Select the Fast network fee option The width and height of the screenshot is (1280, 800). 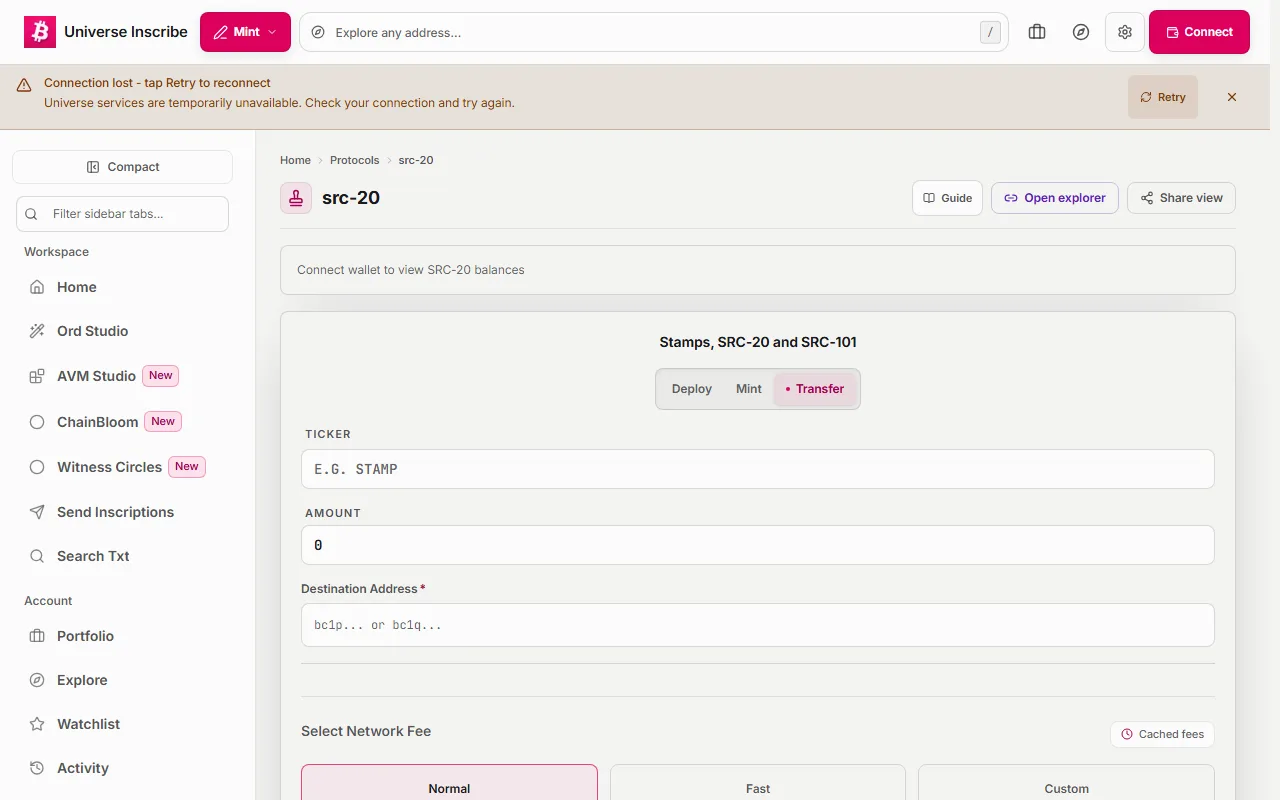pos(758,783)
